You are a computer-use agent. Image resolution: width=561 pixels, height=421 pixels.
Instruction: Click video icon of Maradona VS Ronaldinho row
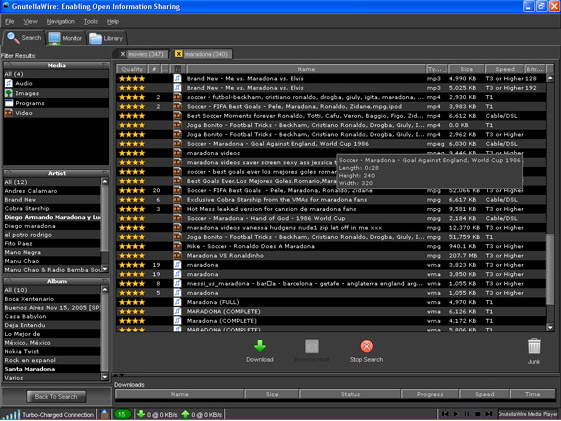coord(177,255)
